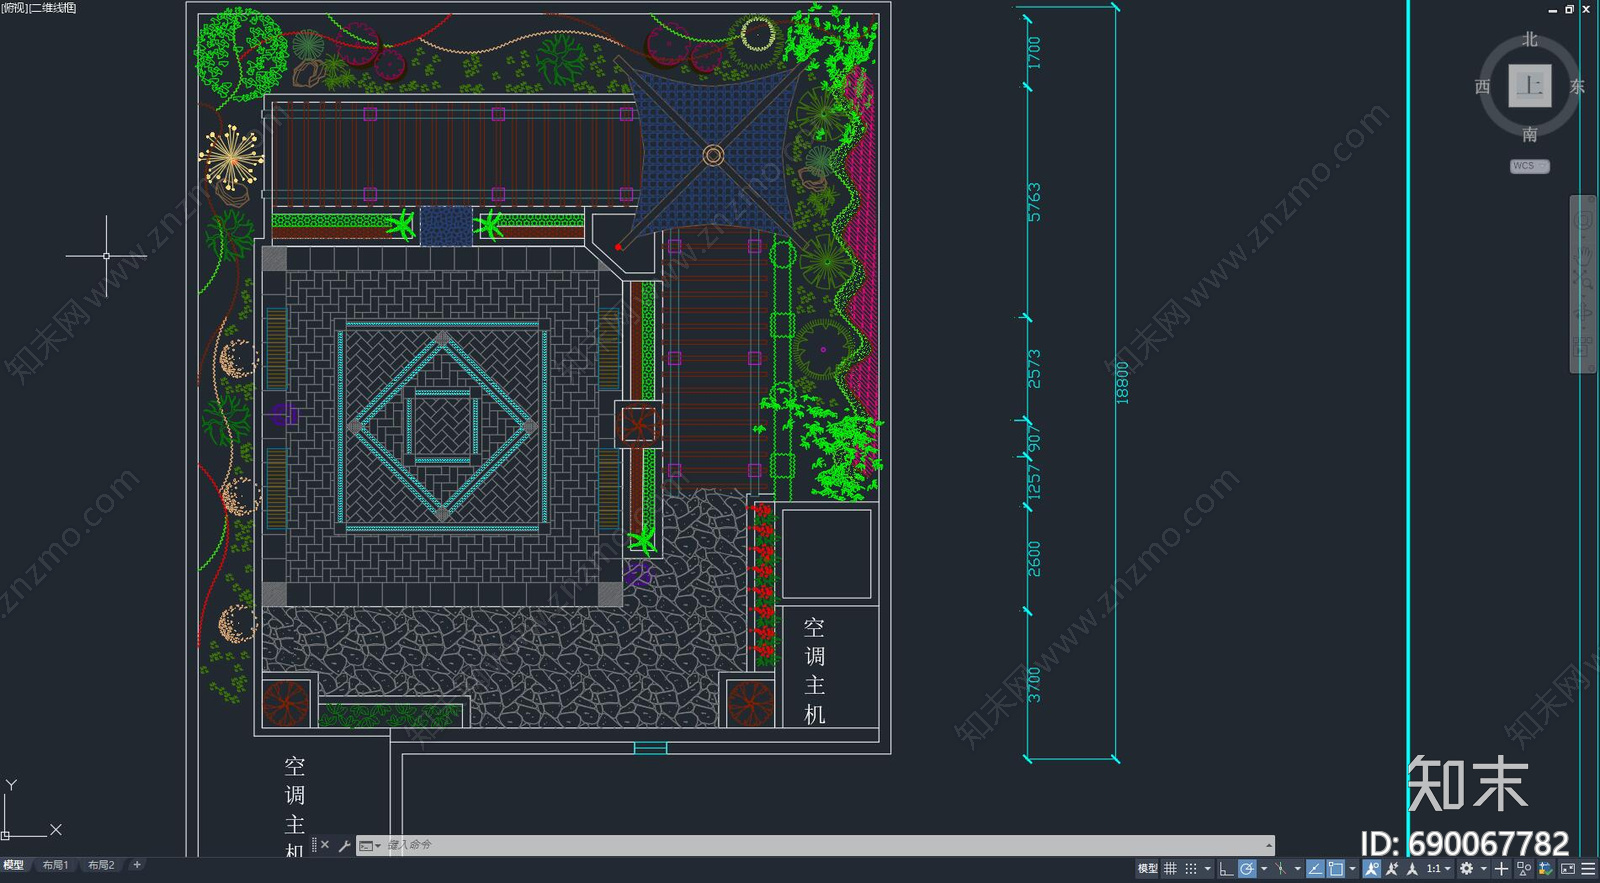
Task: Open status bar customization menu icon
Action: 1588,868
